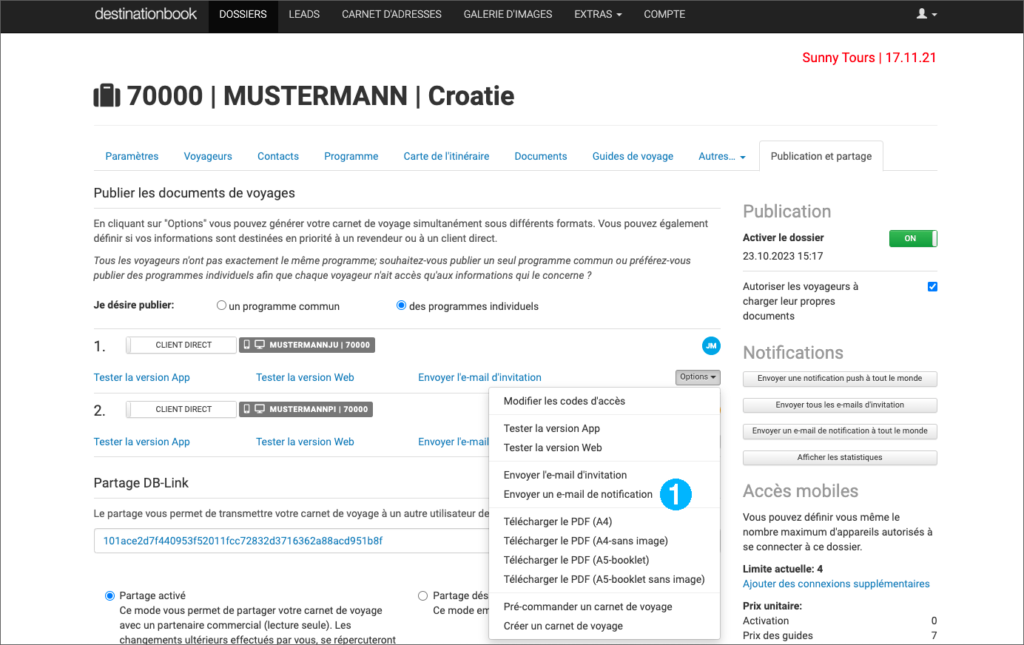Switch to the Carte de l'itinéraire tab
This screenshot has height=645, width=1024.
point(446,157)
